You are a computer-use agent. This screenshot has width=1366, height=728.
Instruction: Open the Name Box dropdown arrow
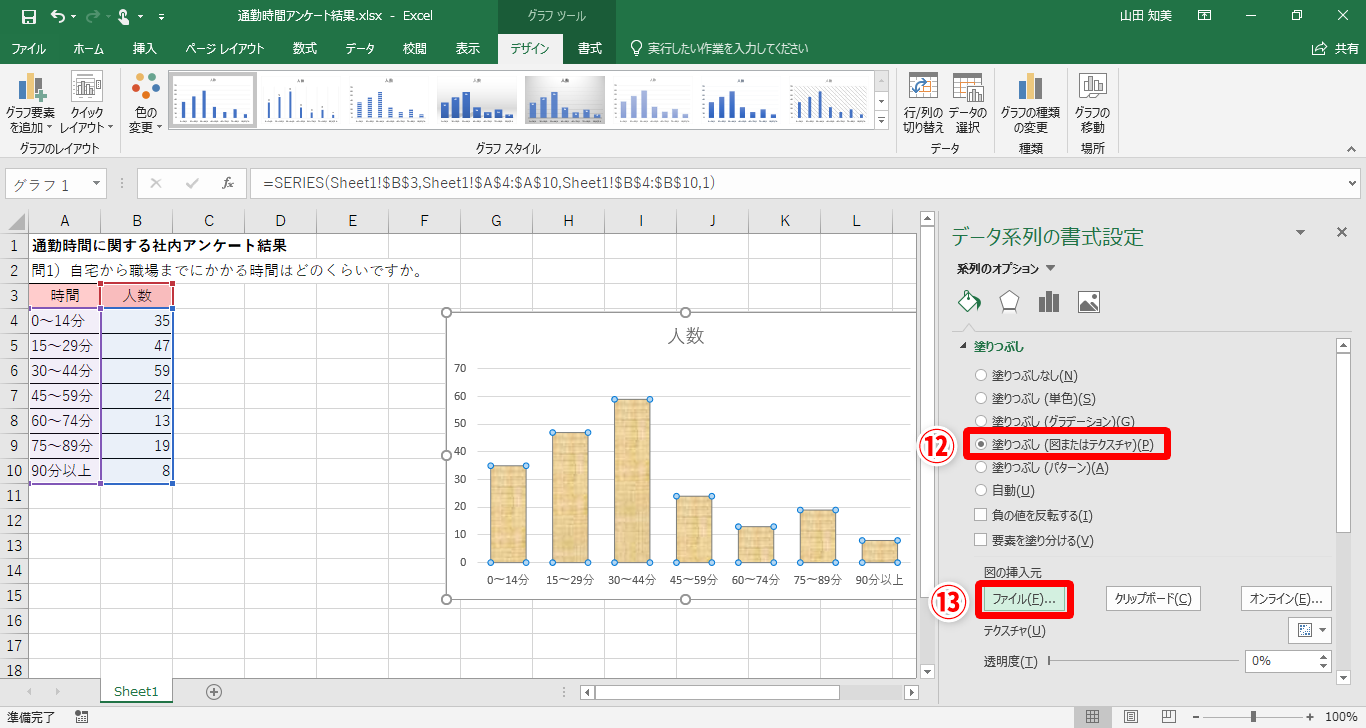point(96,184)
